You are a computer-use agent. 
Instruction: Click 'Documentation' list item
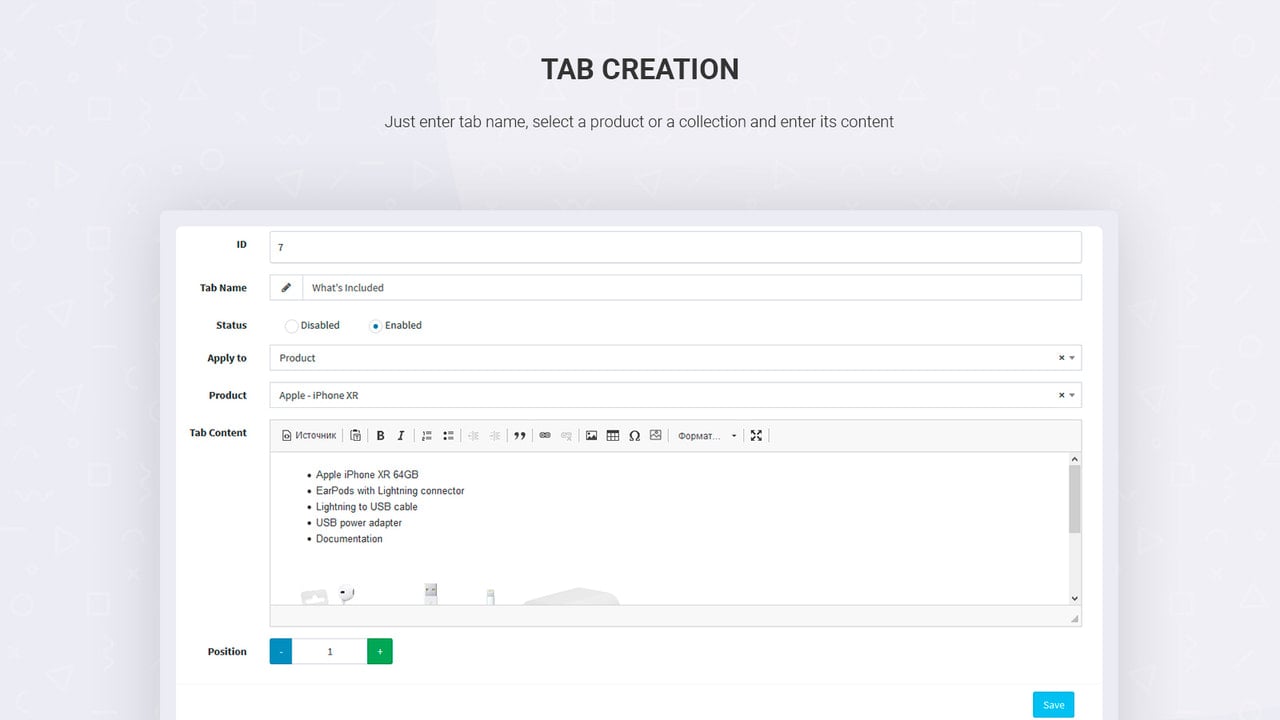349,539
